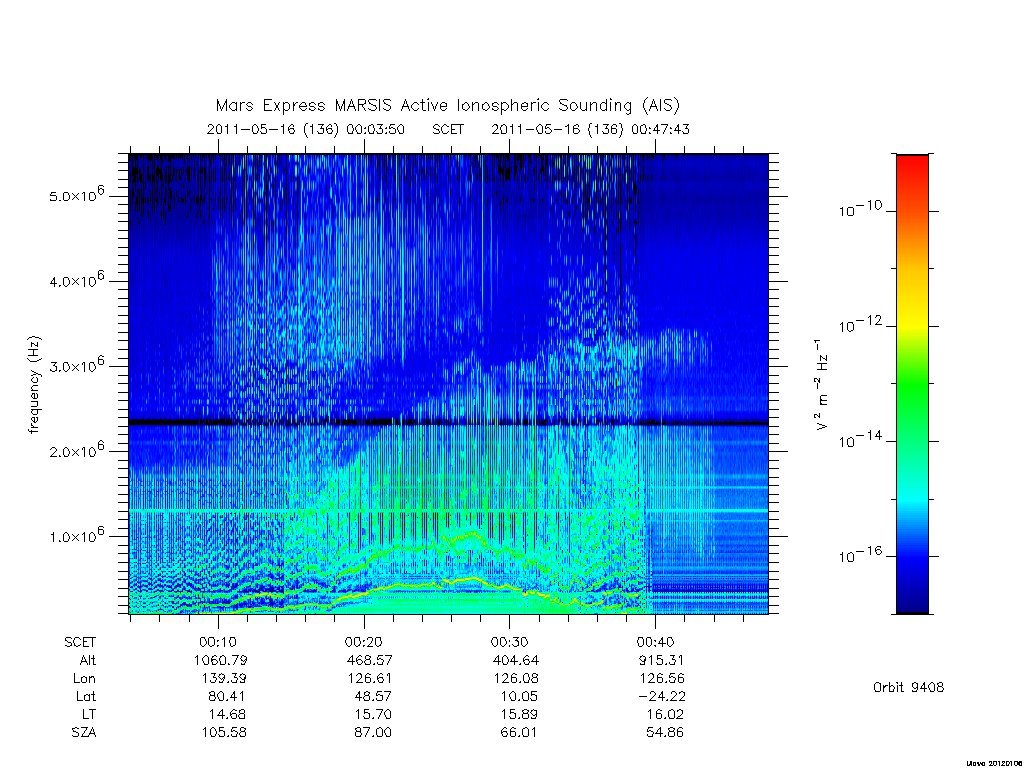Click the y-axis tick label 5.0×10^6

point(76,195)
